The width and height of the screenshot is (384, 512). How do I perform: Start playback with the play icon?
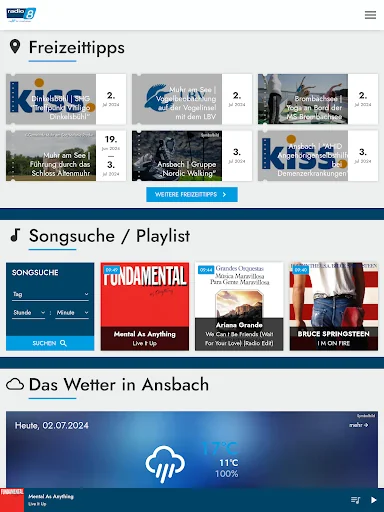point(374,500)
